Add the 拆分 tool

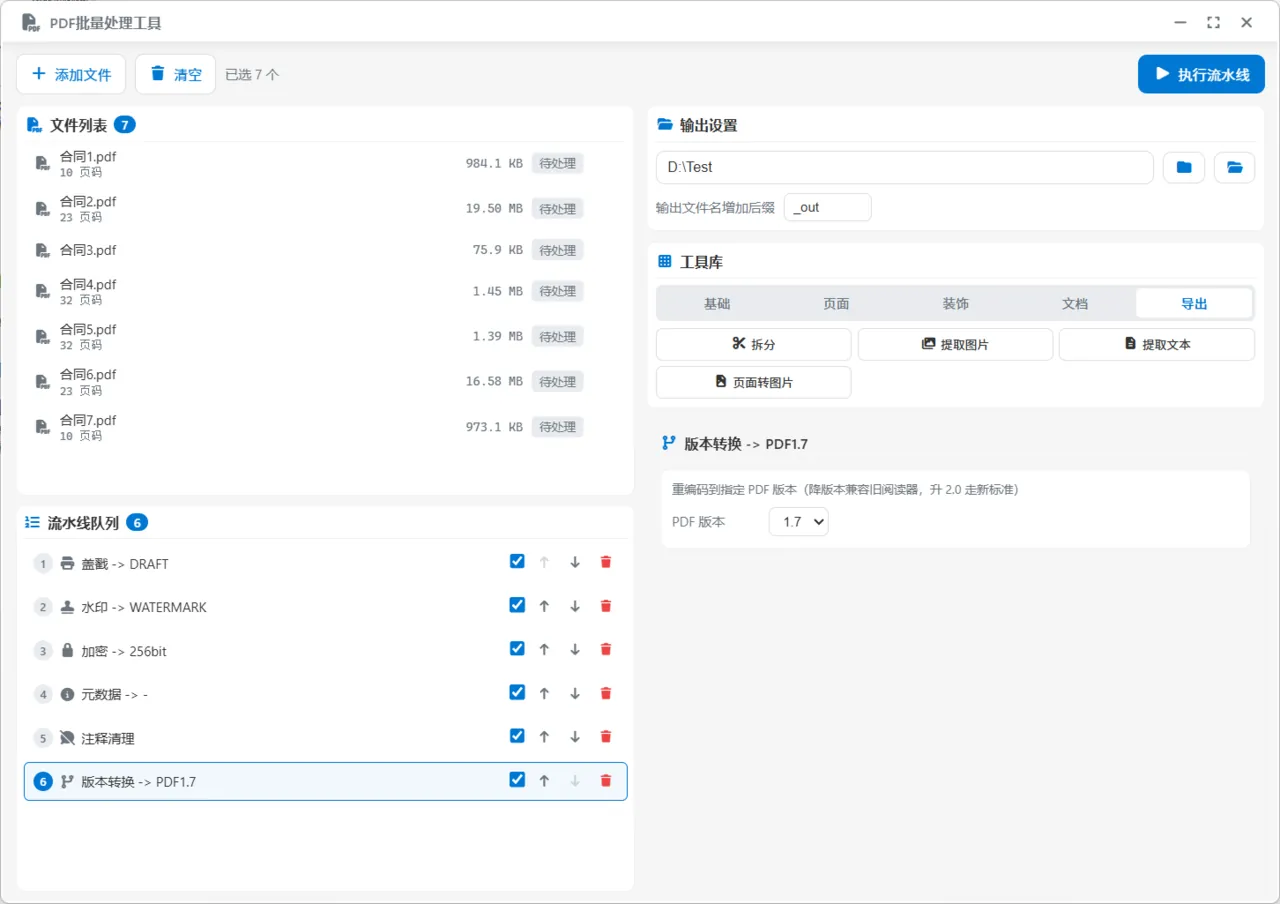pos(754,344)
